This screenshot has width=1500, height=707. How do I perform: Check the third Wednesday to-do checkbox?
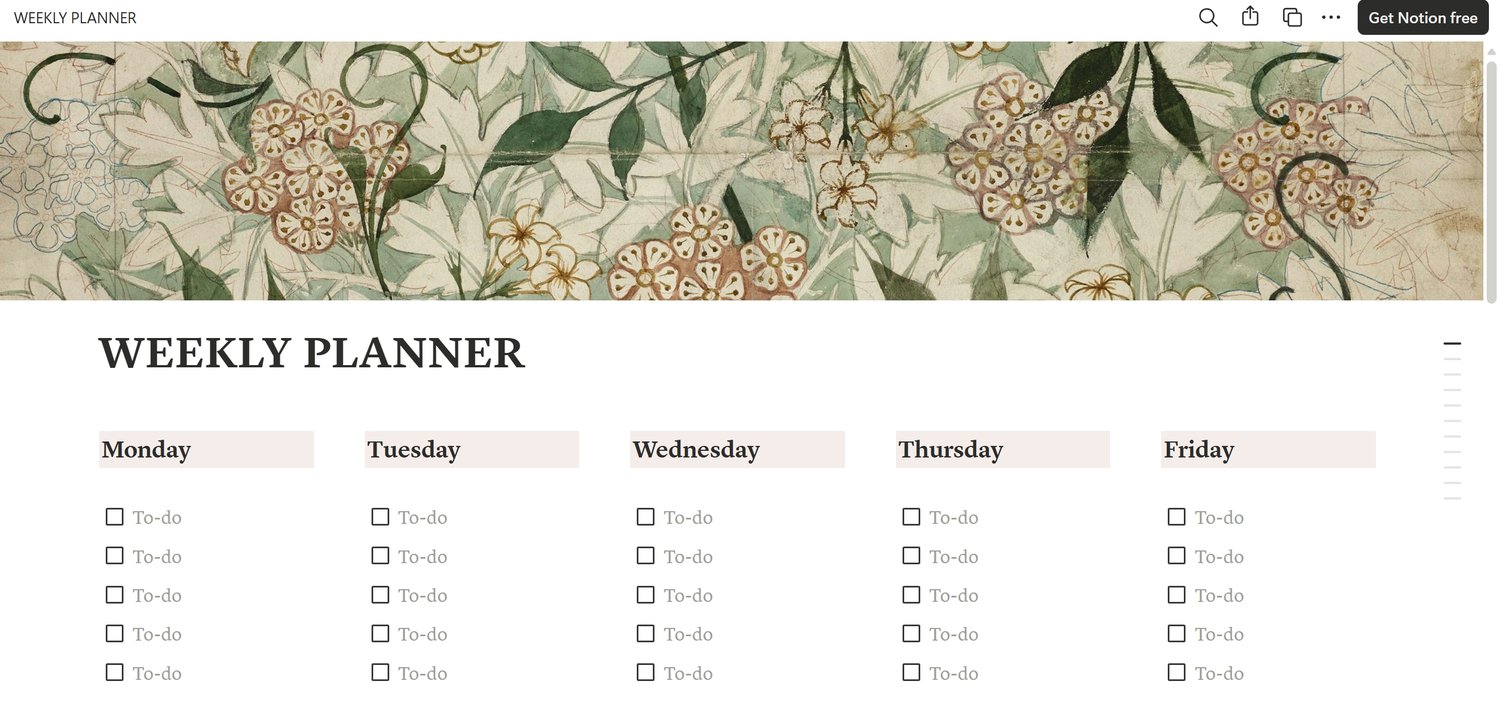click(x=646, y=595)
